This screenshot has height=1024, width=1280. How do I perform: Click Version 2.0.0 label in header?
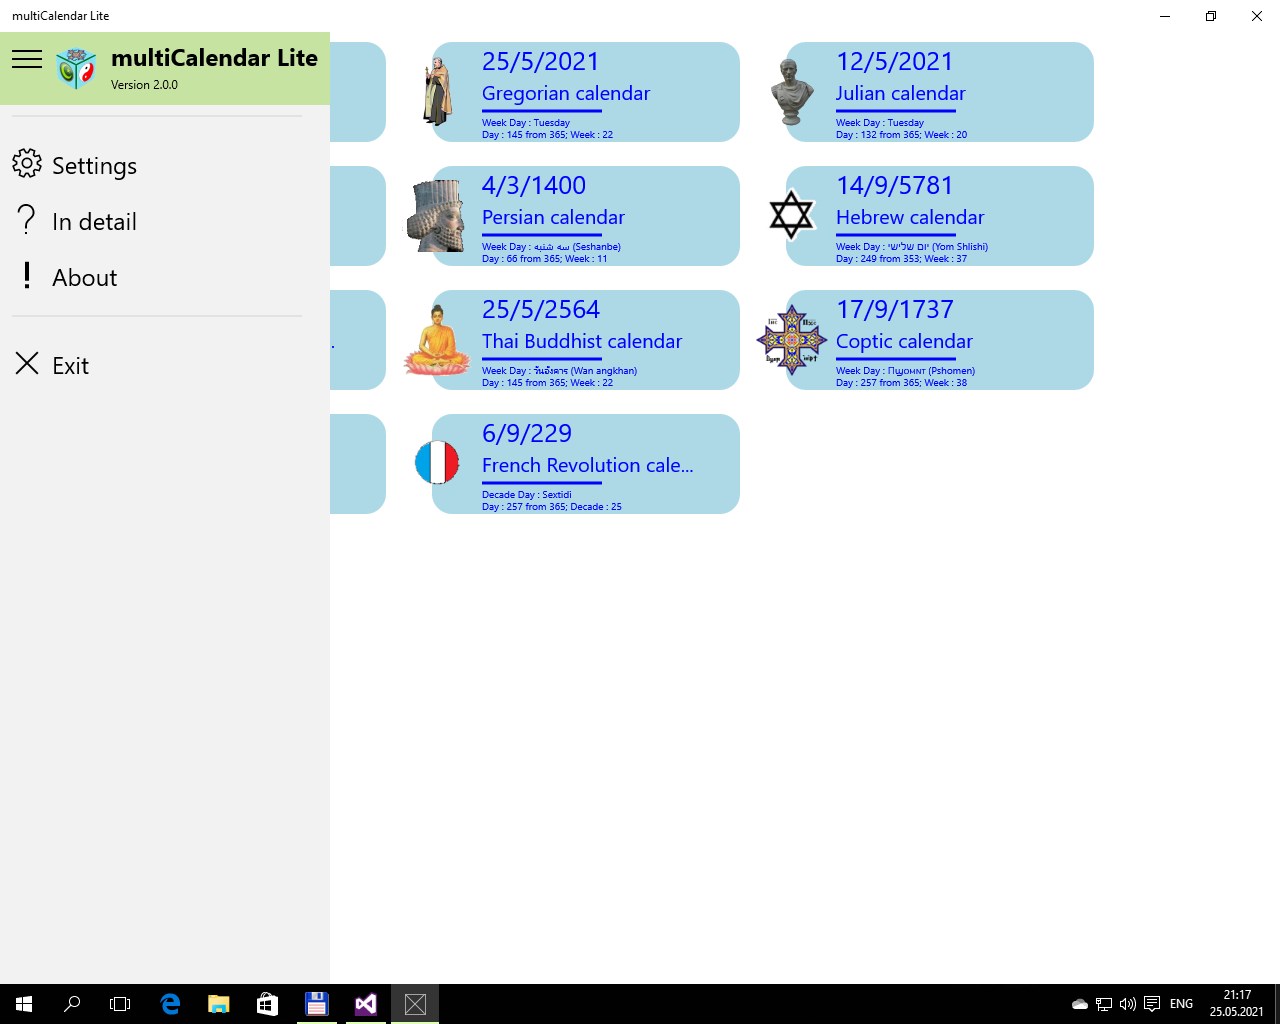(x=144, y=85)
